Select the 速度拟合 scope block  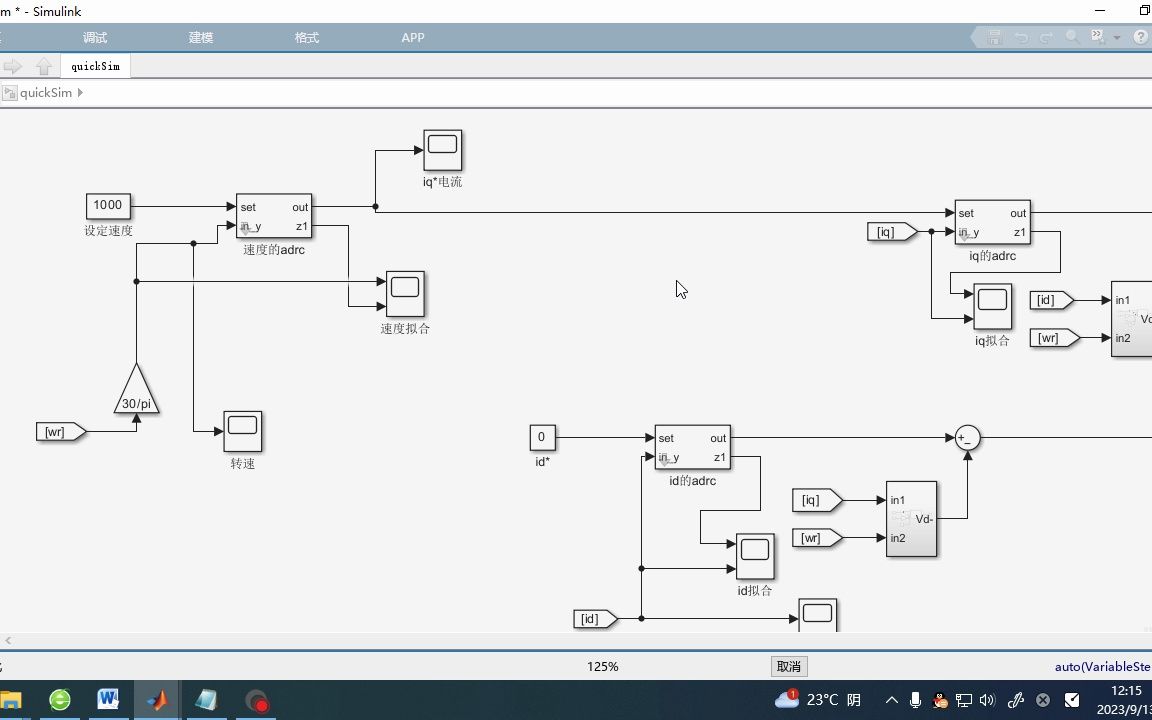405,294
